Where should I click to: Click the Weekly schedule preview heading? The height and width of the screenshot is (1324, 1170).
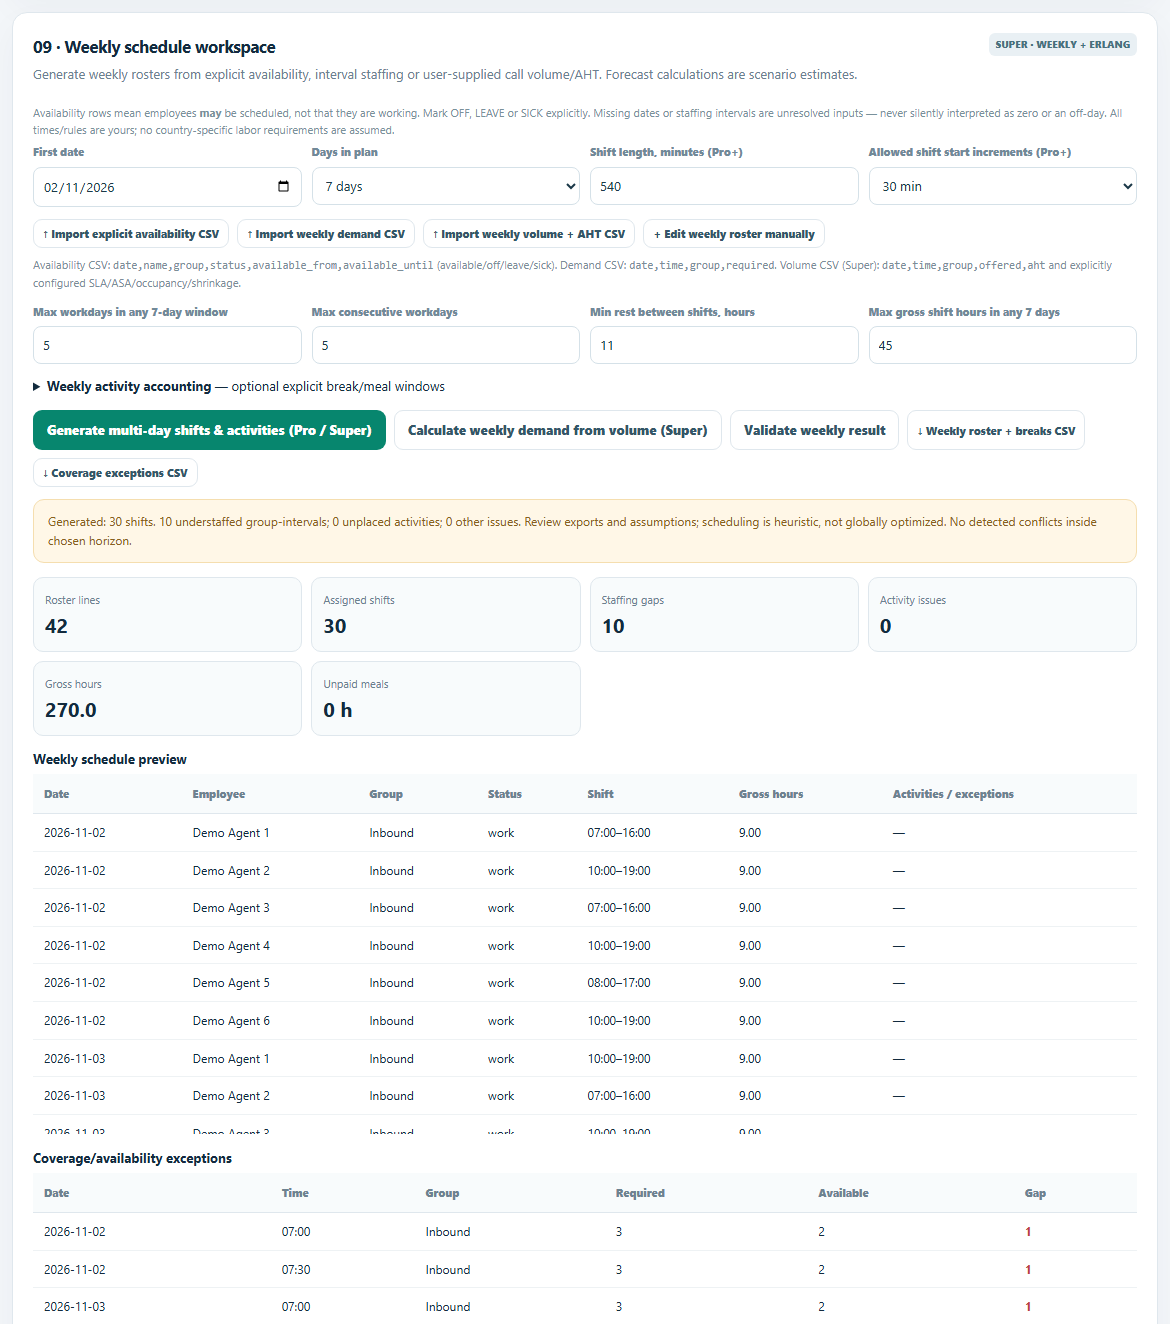pyautogui.click(x=110, y=759)
